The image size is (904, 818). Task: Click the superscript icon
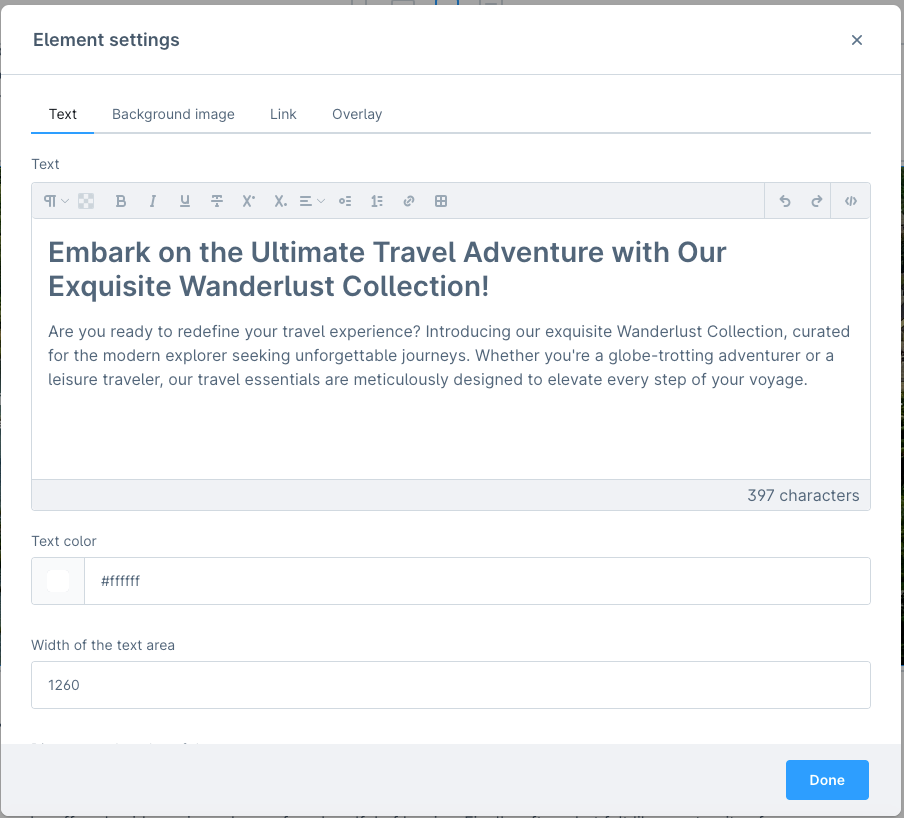pos(249,201)
